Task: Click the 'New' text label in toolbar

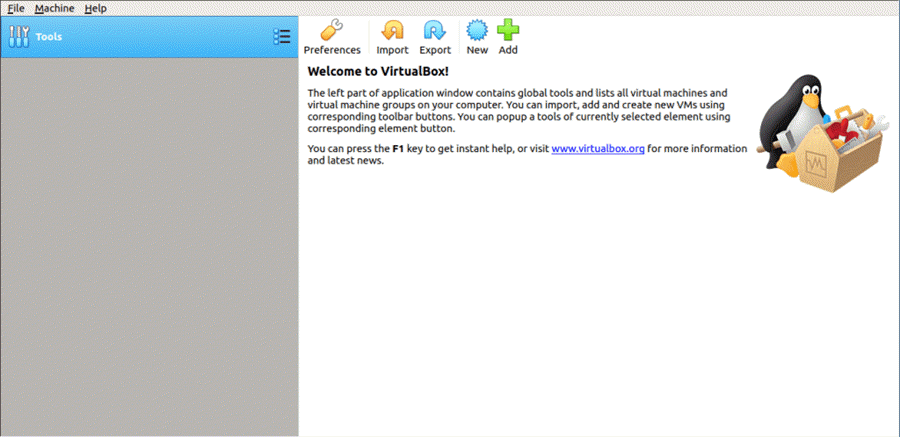Action: coord(477,50)
